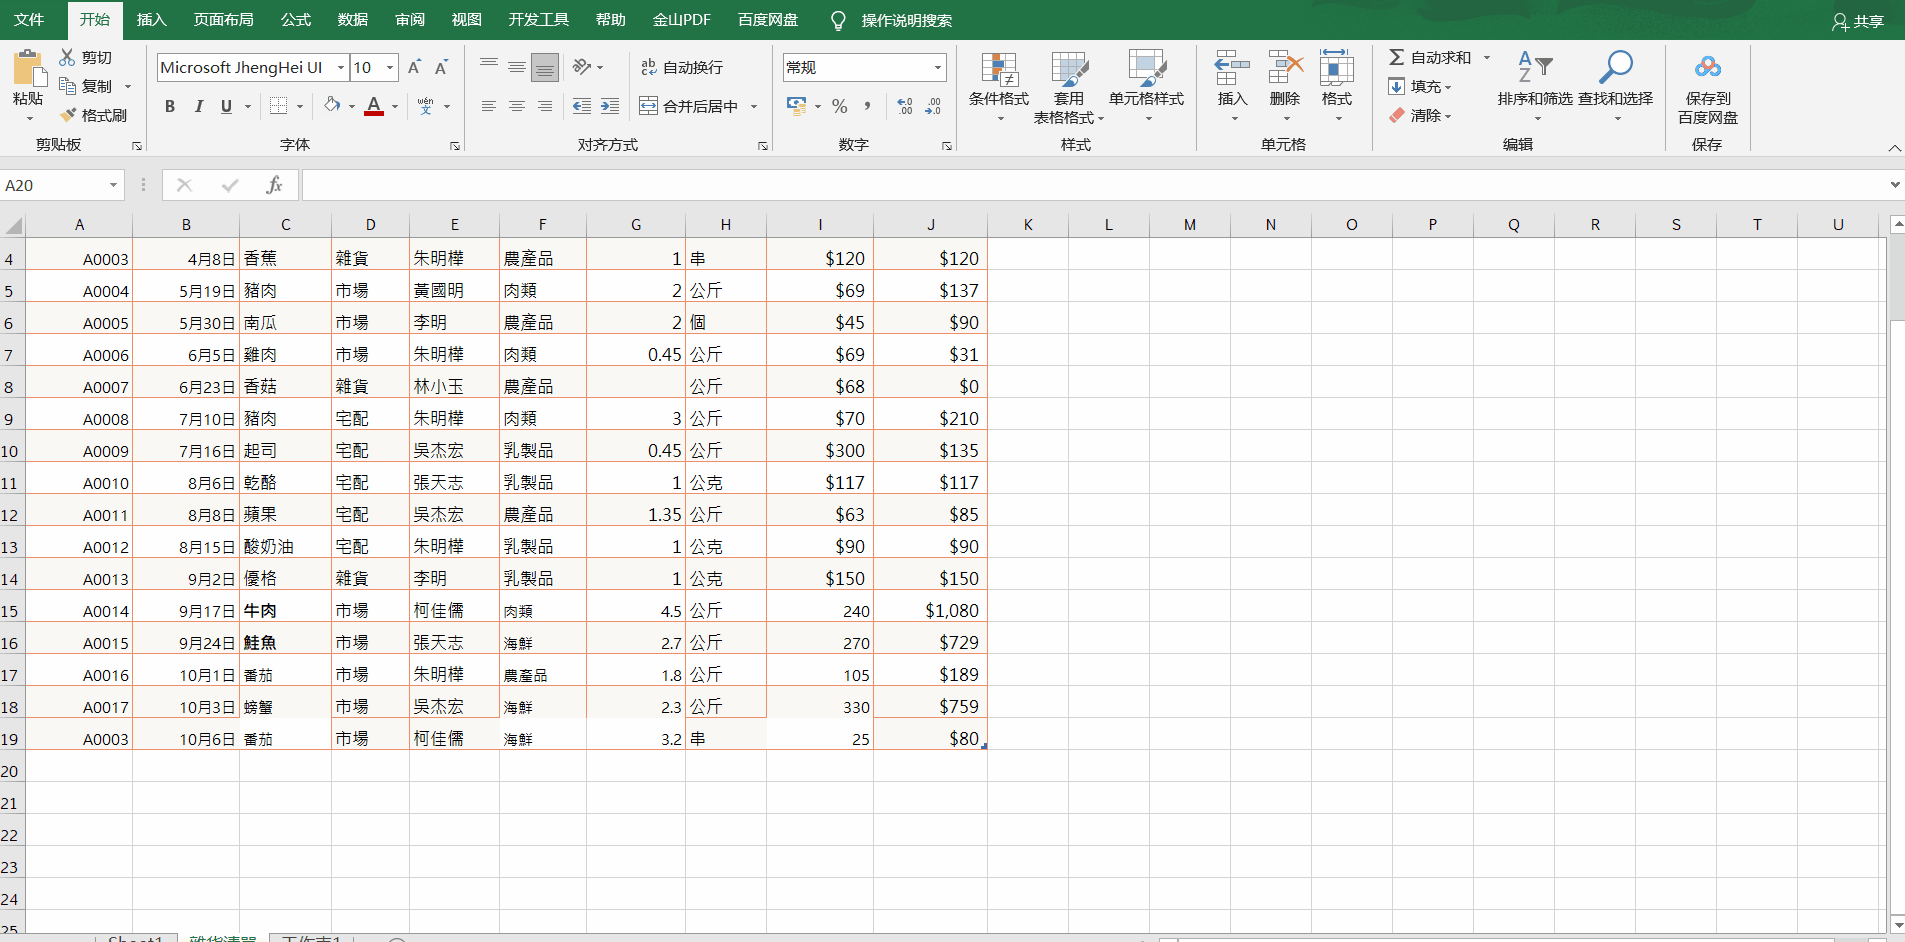Increase decimal places
1905x942 pixels.
[x=905, y=106]
